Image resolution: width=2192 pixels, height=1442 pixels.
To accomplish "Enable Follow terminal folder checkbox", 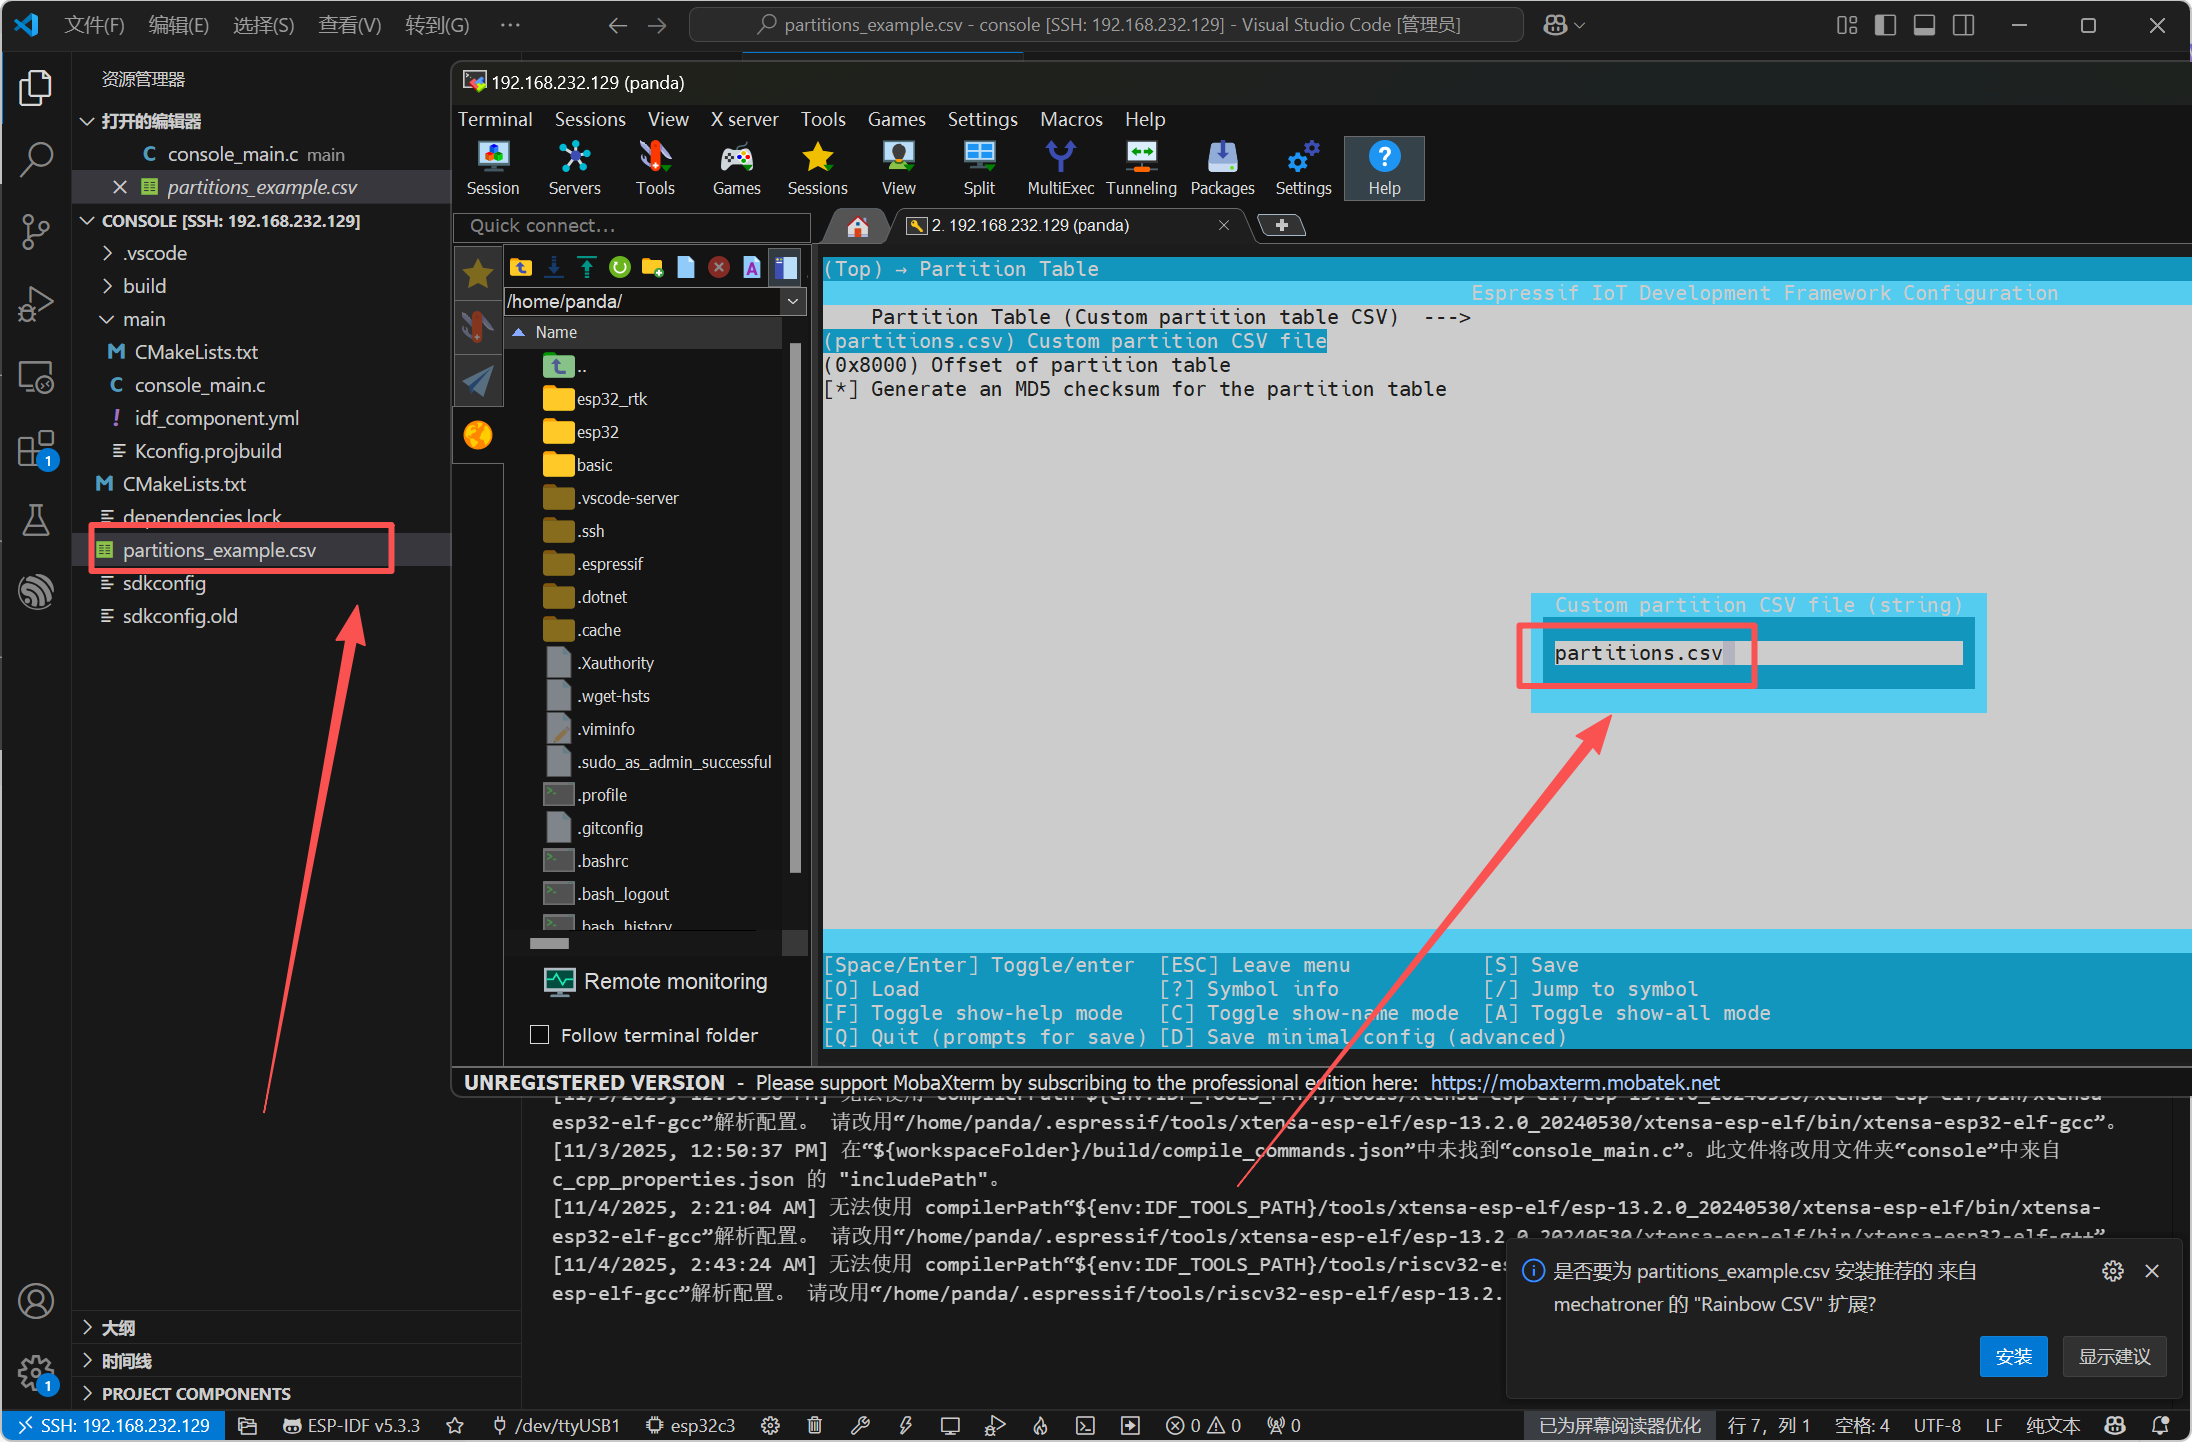I will point(540,1035).
